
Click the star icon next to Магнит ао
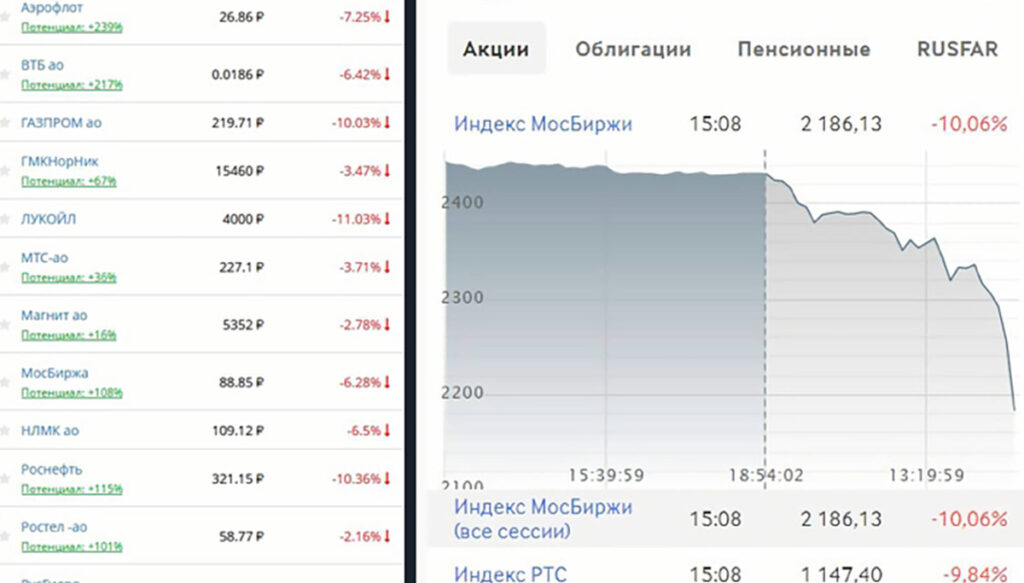click(x=5, y=325)
